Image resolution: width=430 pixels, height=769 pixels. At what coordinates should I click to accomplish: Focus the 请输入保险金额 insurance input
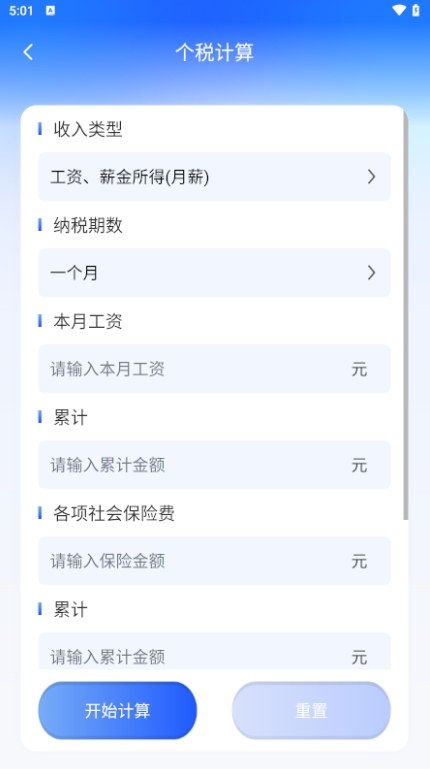[214, 561]
